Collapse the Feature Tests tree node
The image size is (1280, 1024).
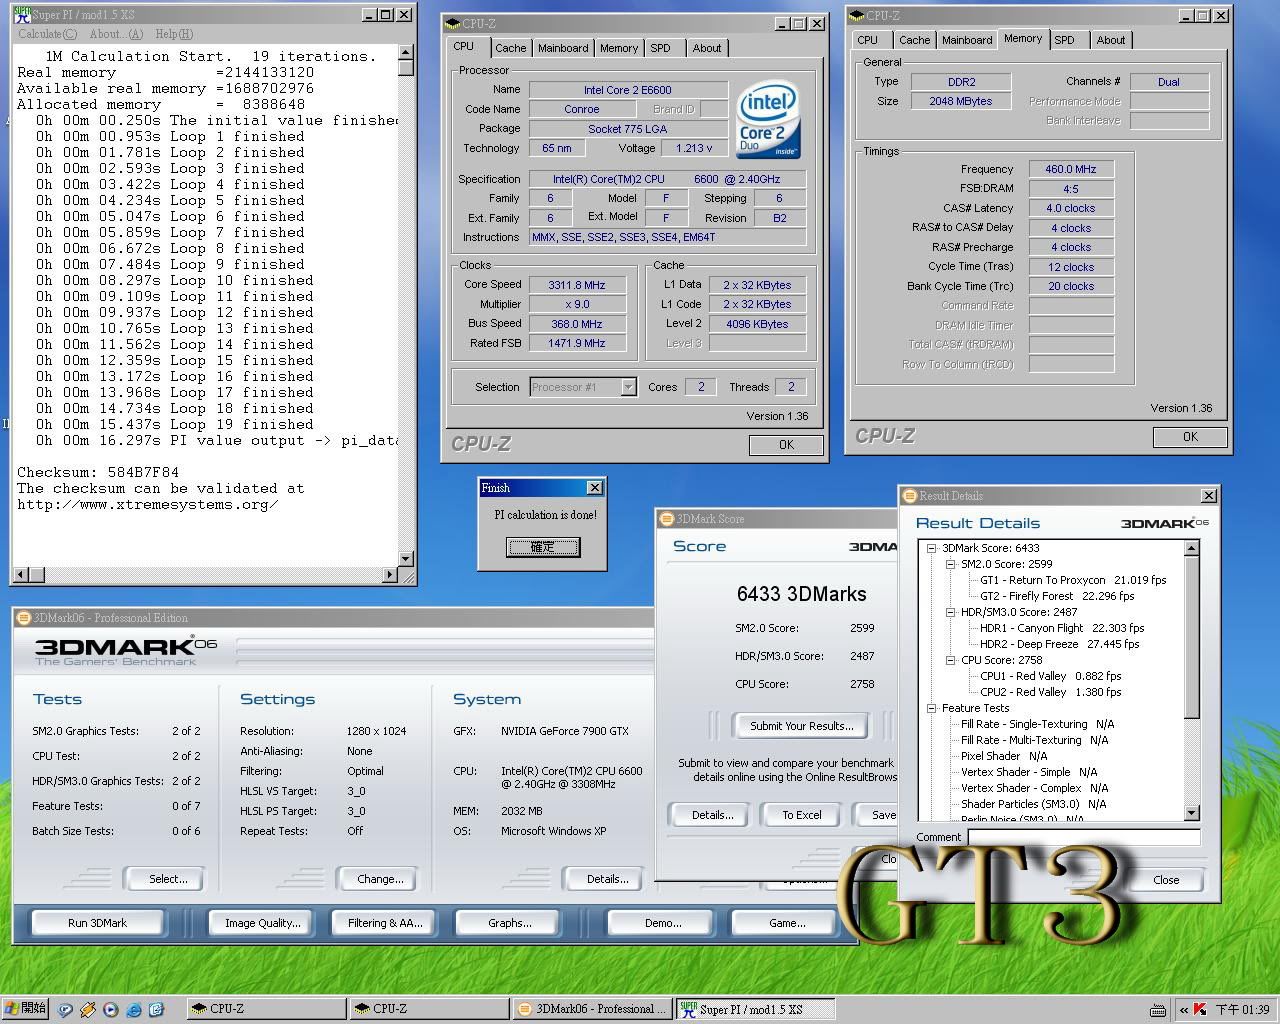pyautogui.click(x=932, y=708)
